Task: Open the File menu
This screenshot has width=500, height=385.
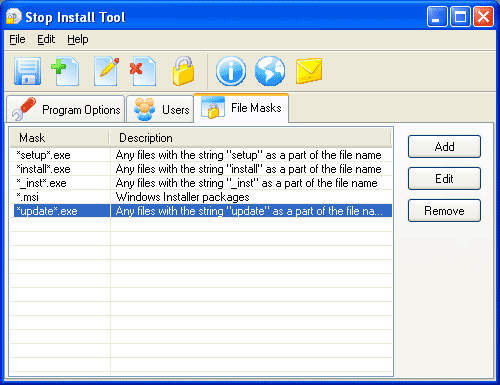Action: (x=17, y=39)
